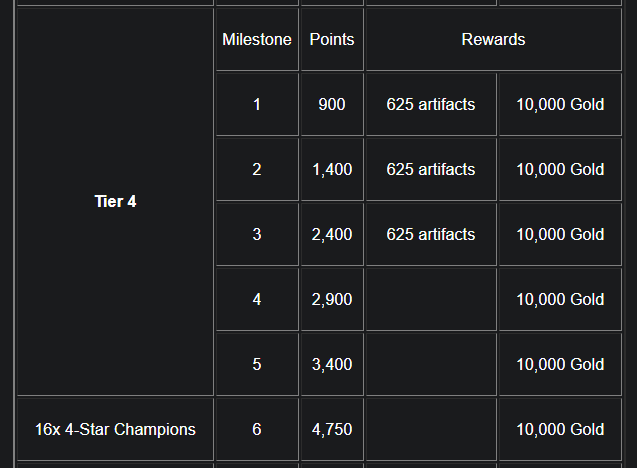This screenshot has height=468, width=637.
Task: Click 625 artifacts in milestone 3 row
Action: point(431,234)
